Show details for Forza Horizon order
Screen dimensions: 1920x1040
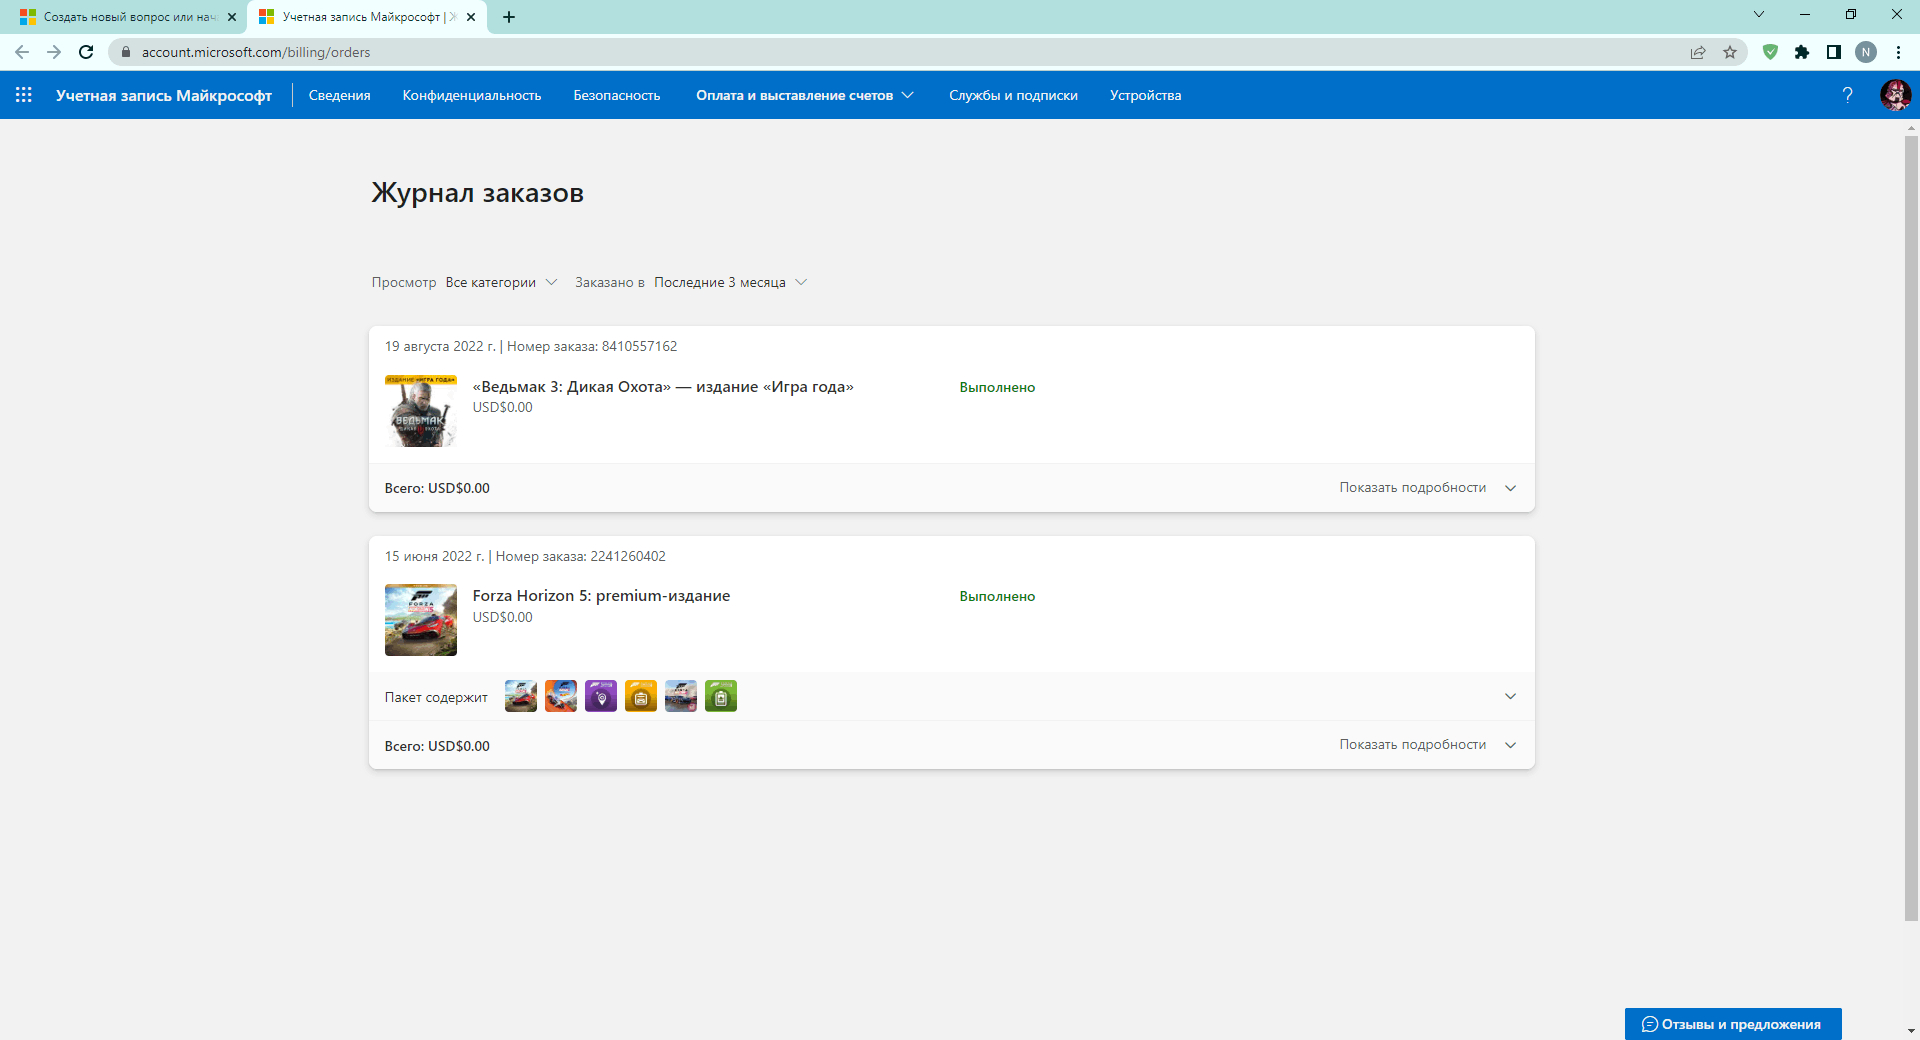(x=1428, y=745)
